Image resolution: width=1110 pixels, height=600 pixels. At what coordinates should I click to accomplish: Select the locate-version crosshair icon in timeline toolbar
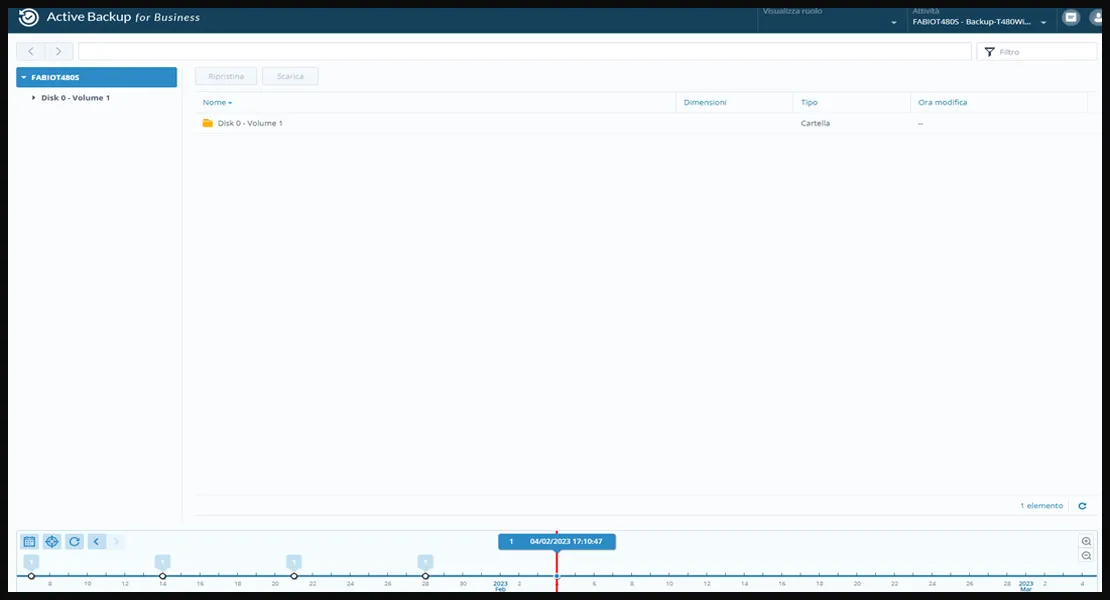(x=52, y=541)
